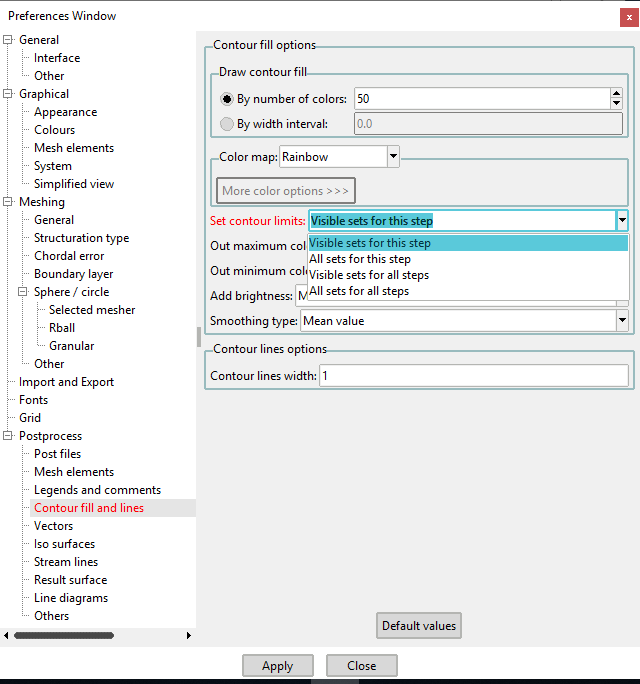640x684 pixels.
Task: Select 'By number of colors' radio button
Action: (x=227, y=99)
